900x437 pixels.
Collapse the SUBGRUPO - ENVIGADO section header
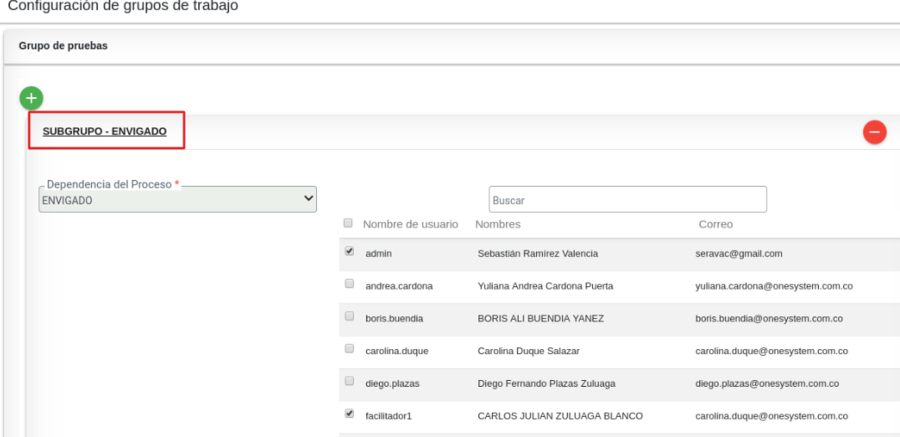(111, 131)
